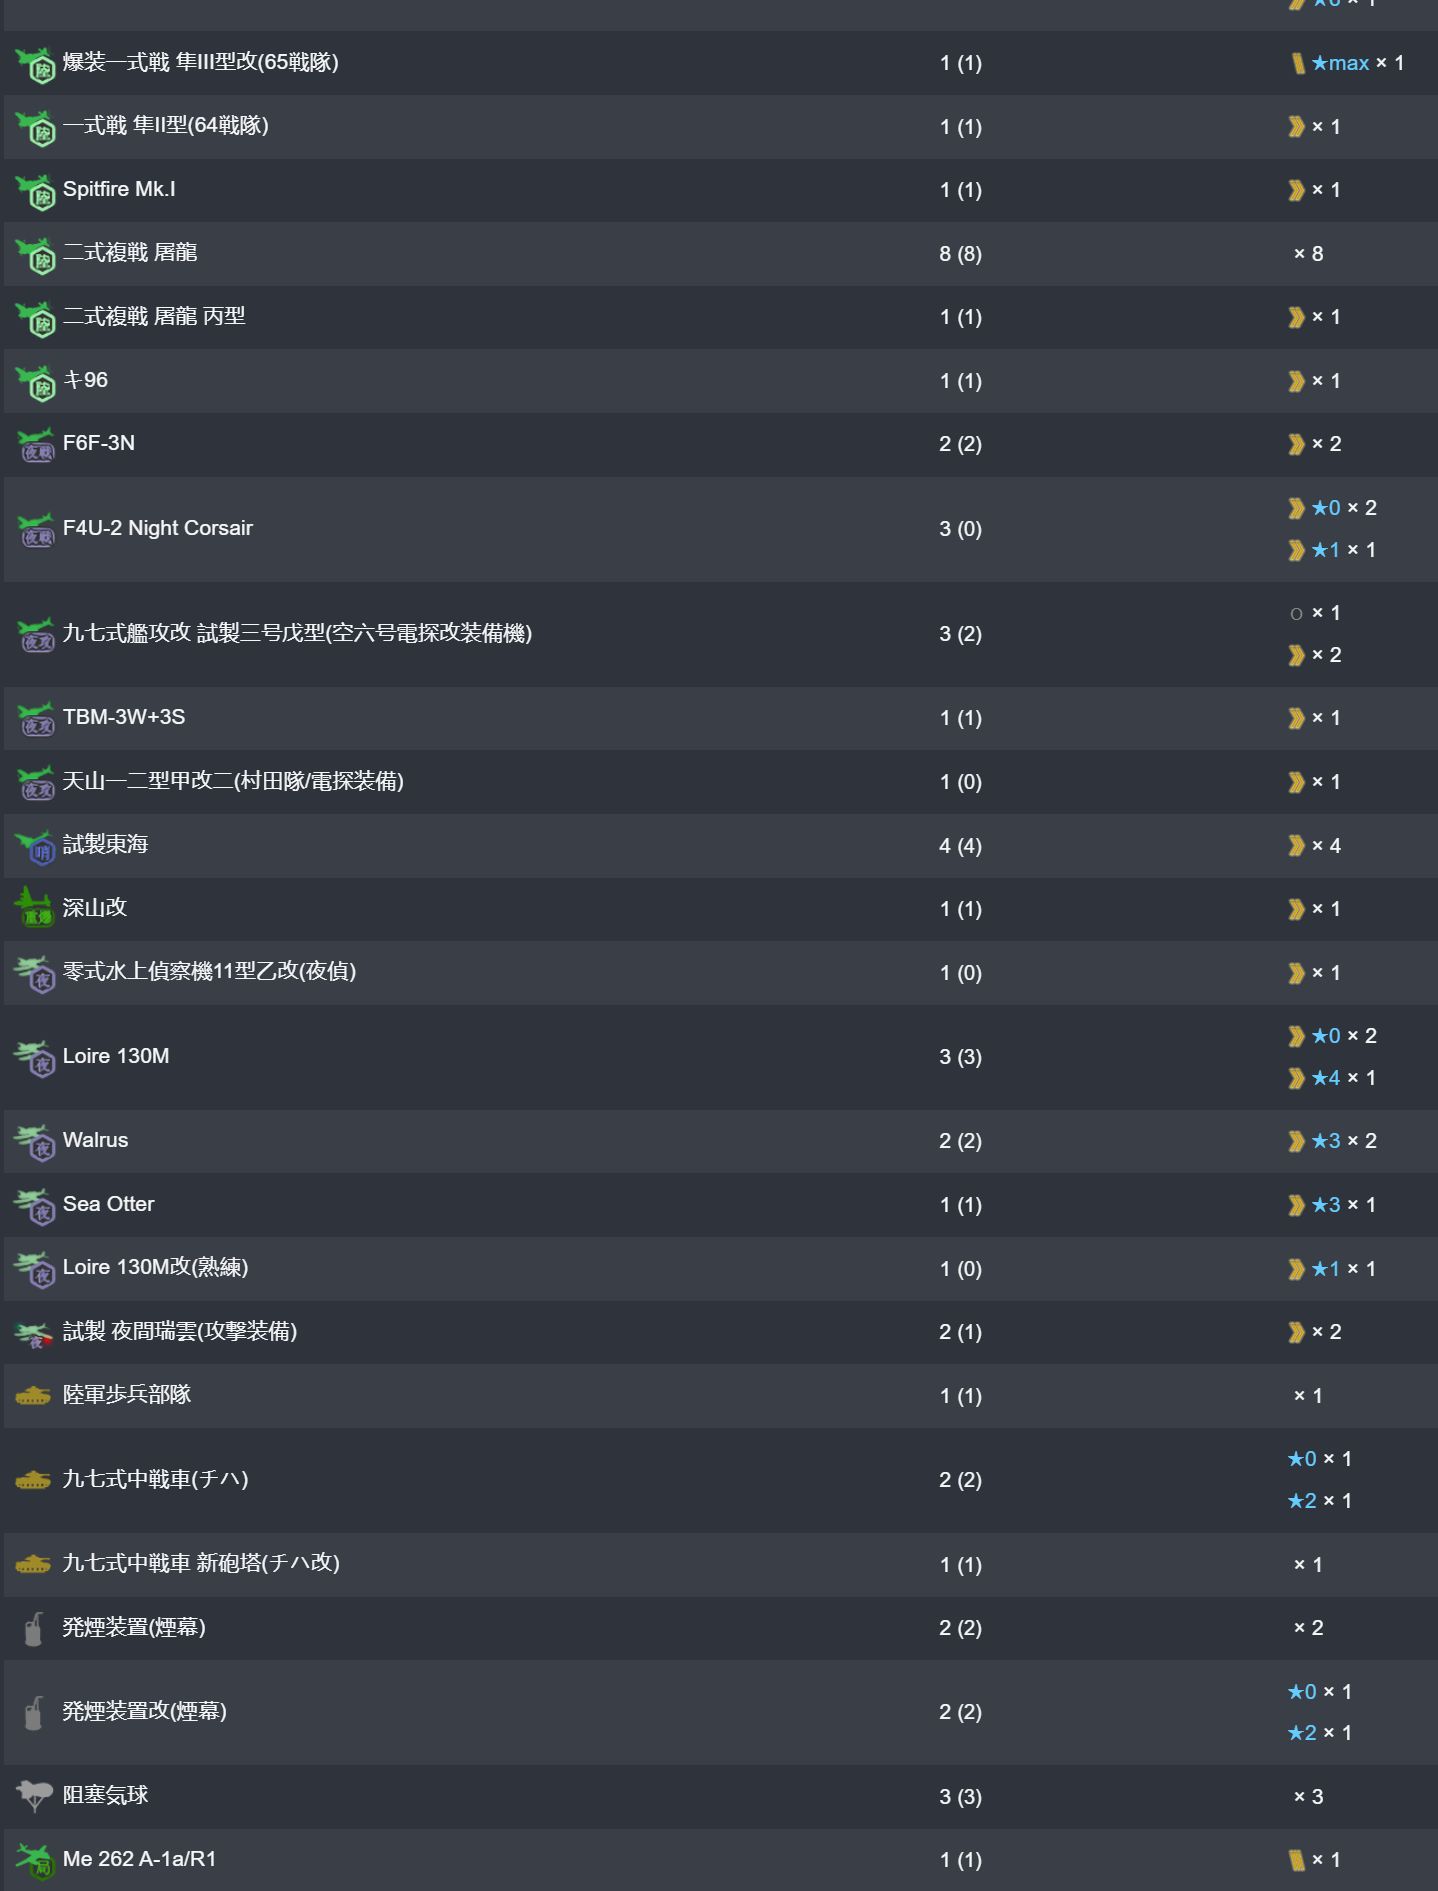Click the 3 (3) count for 阻塞気球

coord(960,1797)
